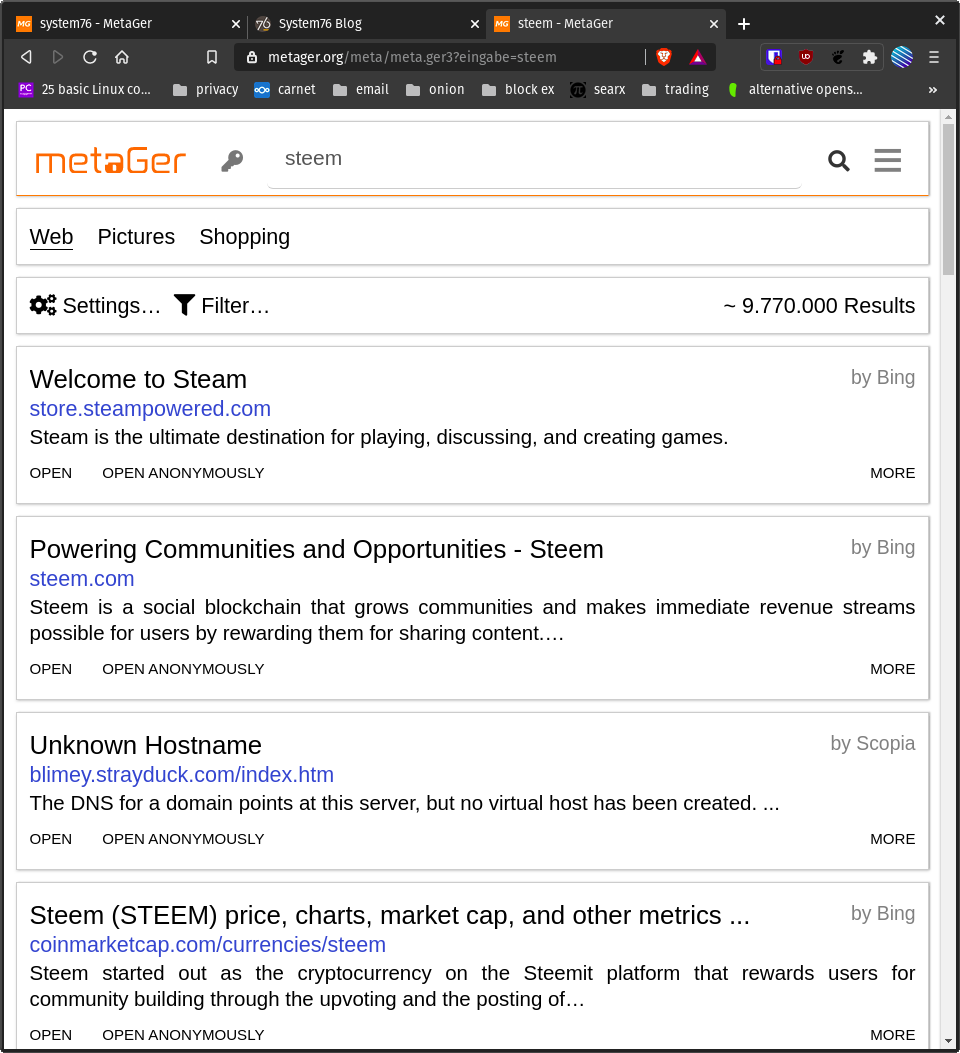Open the browser hamburger menu
The width and height of the screenshot is (960, 1053).
(934, 57)
